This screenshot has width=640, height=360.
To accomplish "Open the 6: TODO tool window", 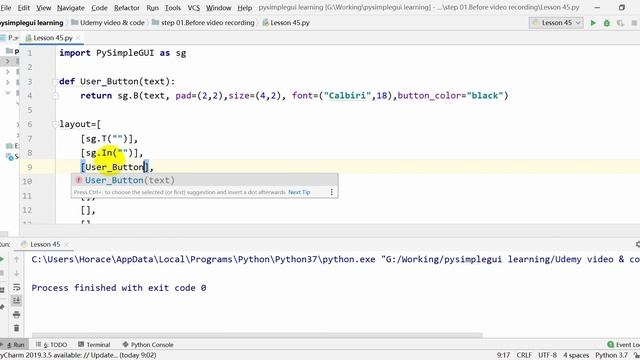I will coord(51,344).
